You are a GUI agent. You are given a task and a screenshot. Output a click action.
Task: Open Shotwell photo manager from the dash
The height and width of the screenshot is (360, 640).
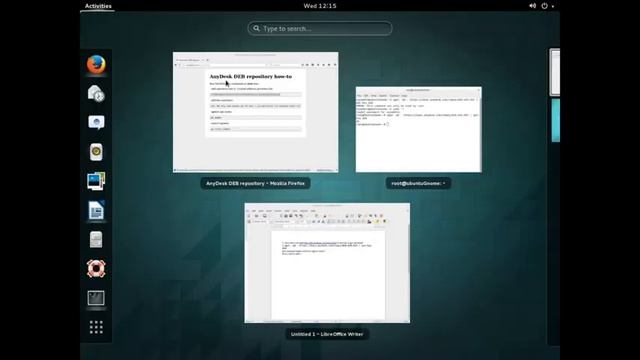pyautogui.click(x=96, y=181)
